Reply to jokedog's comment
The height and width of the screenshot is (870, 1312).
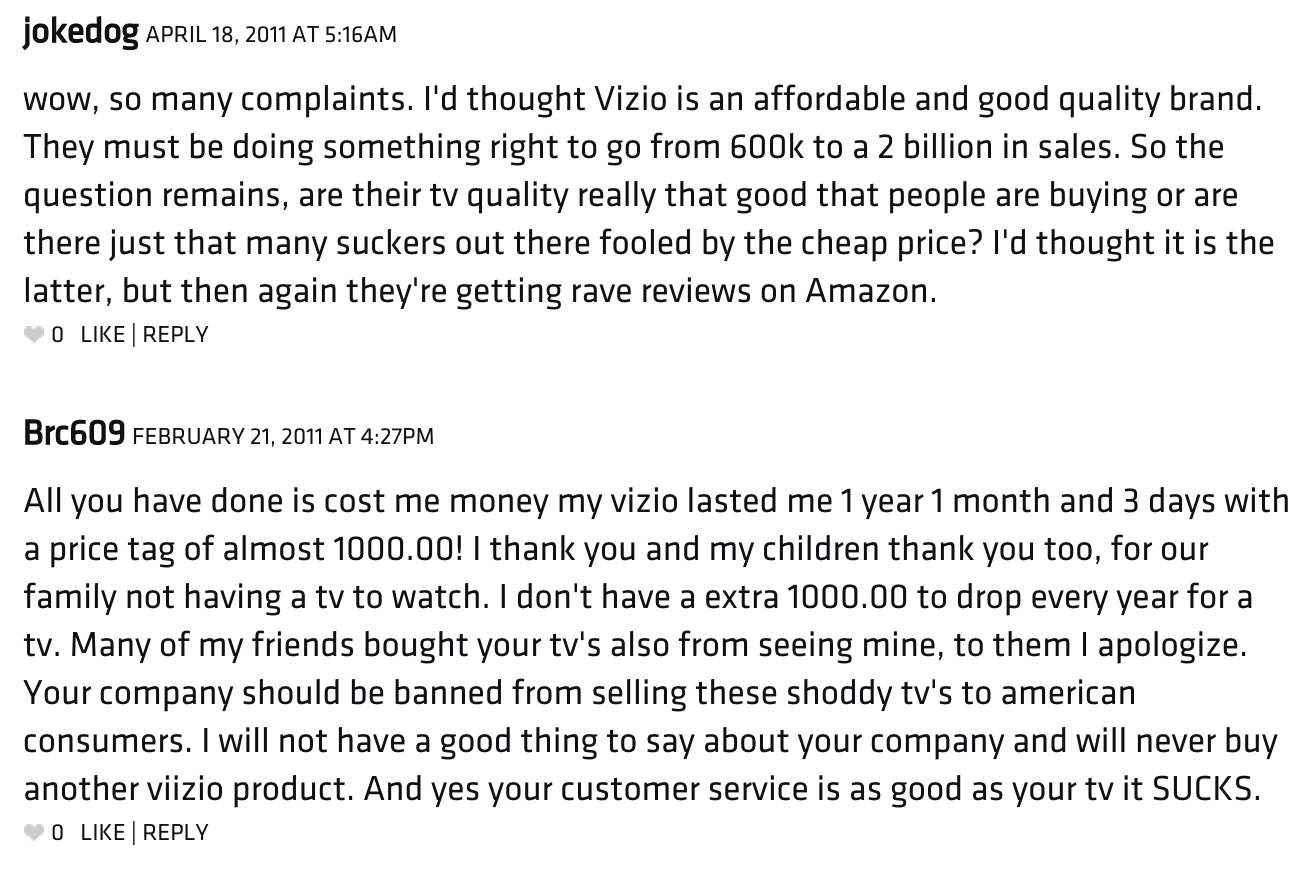pos(176,335)
